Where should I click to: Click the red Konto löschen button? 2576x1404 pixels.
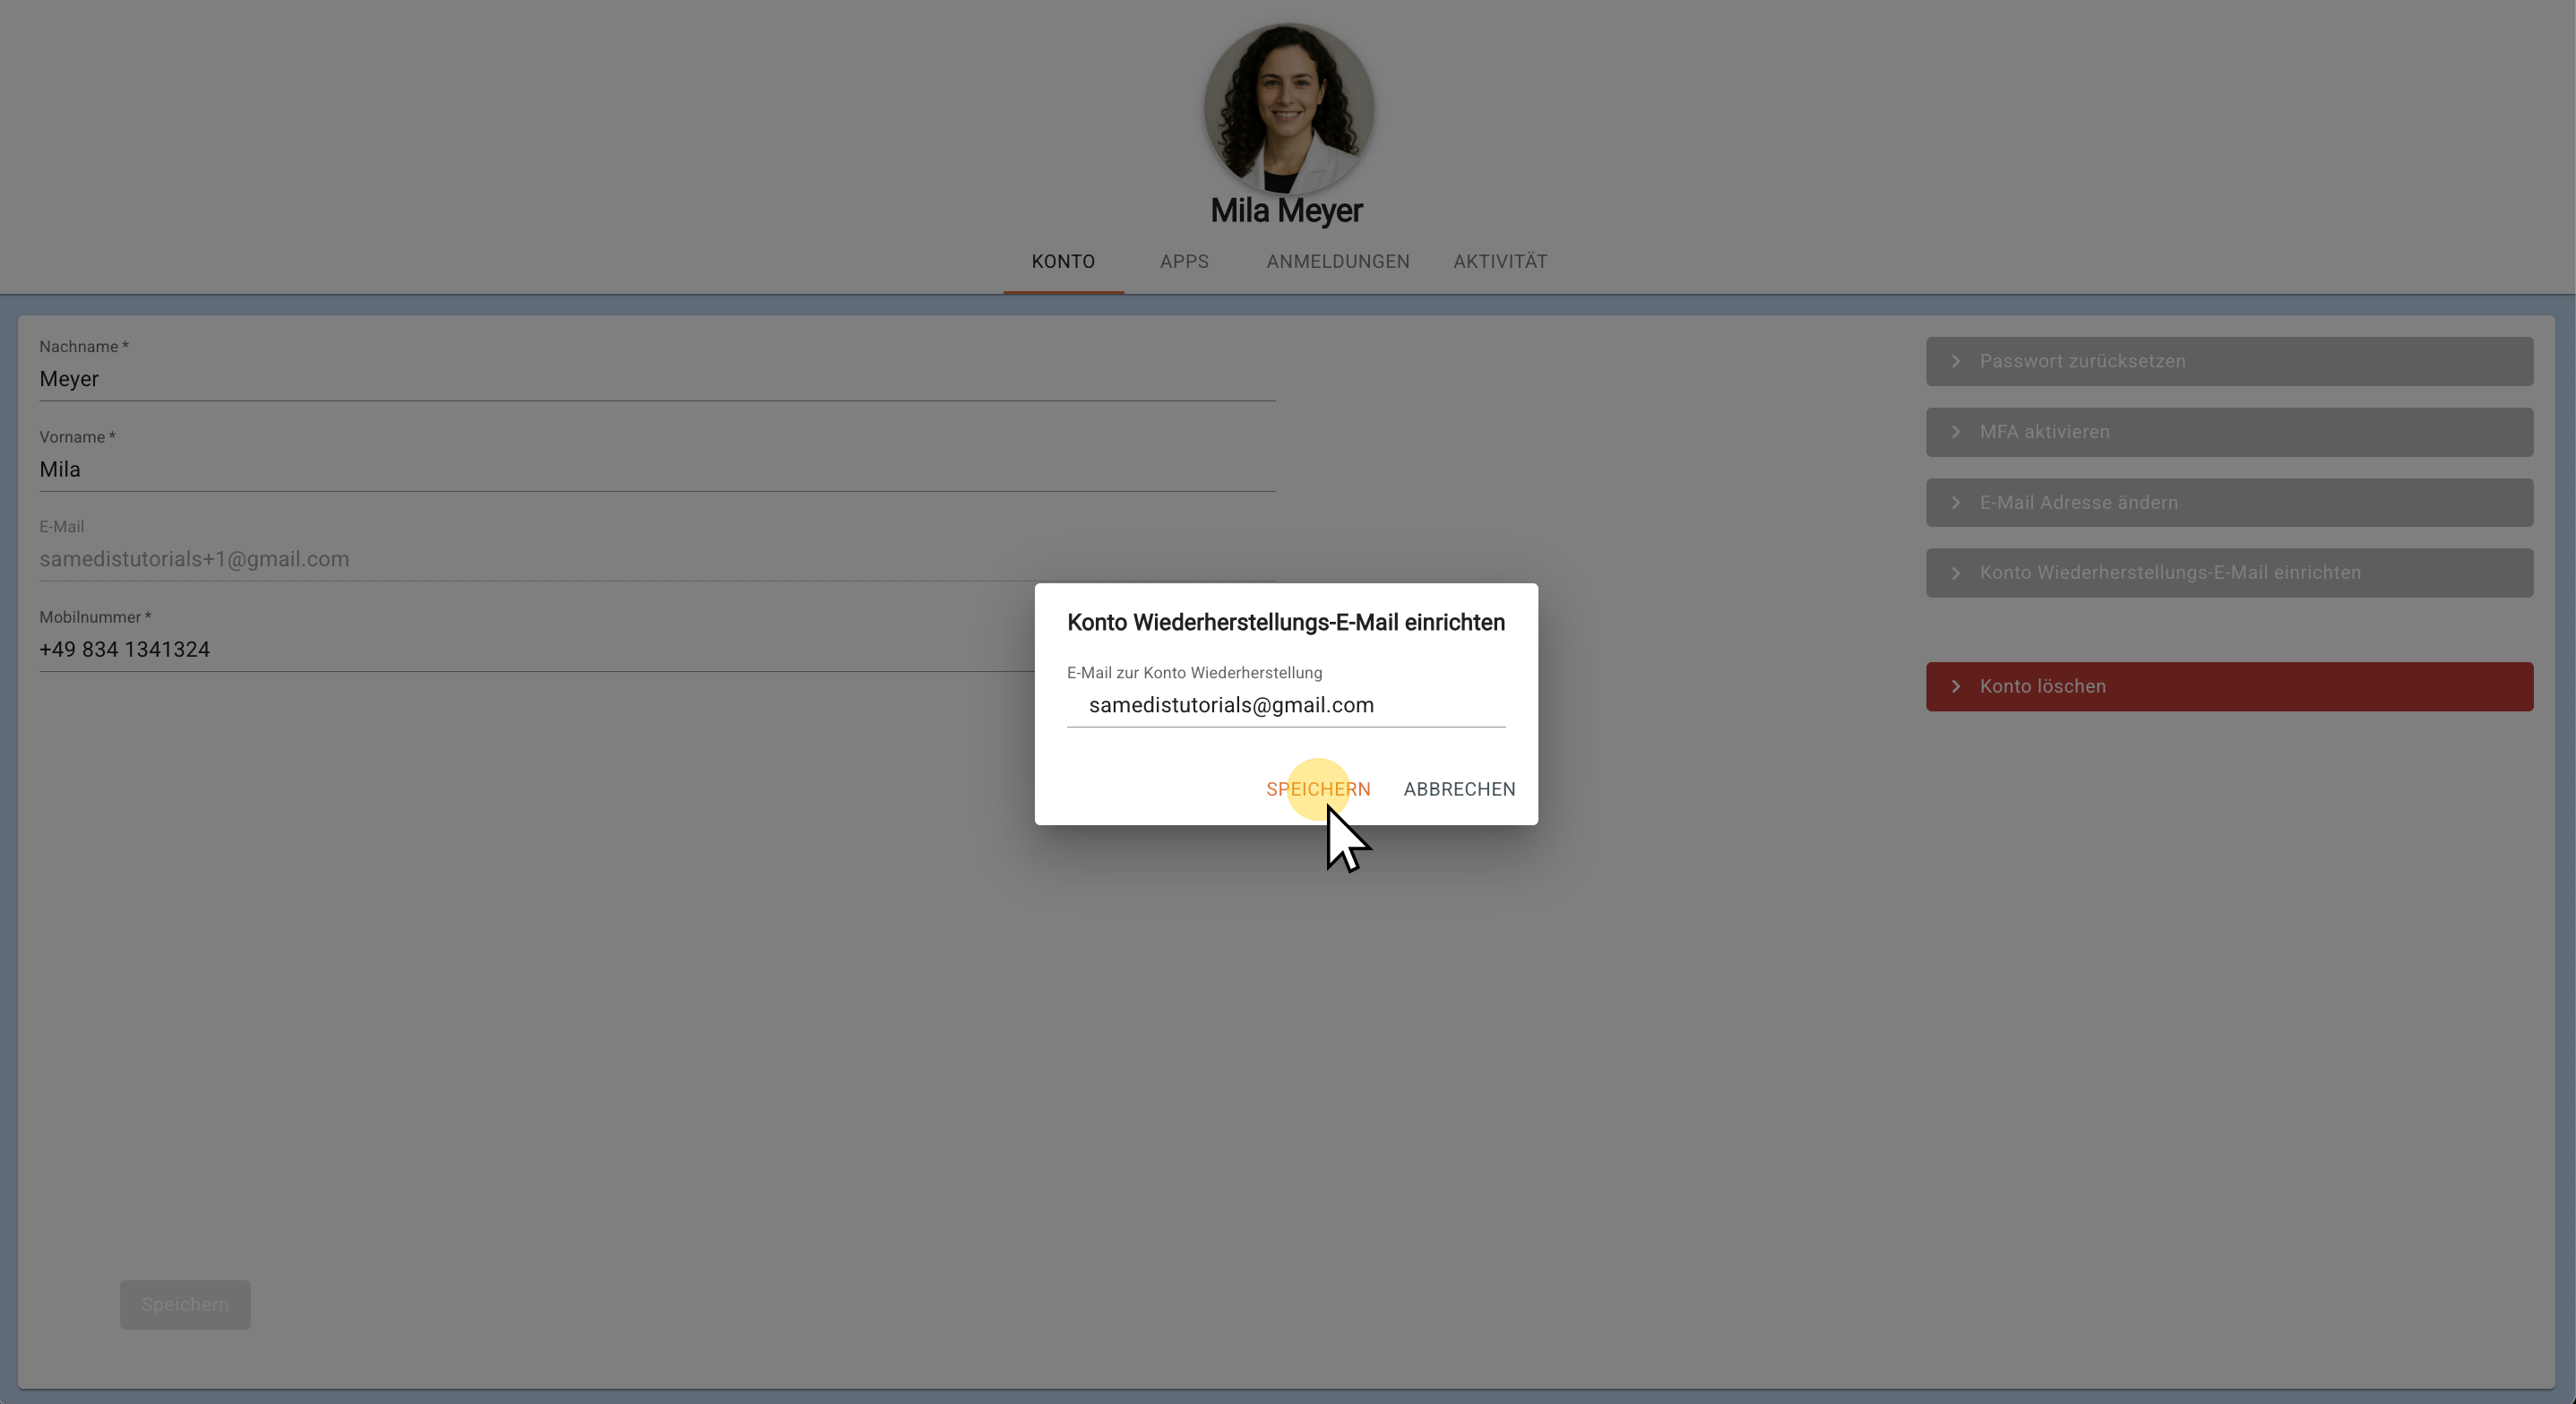2228,686
